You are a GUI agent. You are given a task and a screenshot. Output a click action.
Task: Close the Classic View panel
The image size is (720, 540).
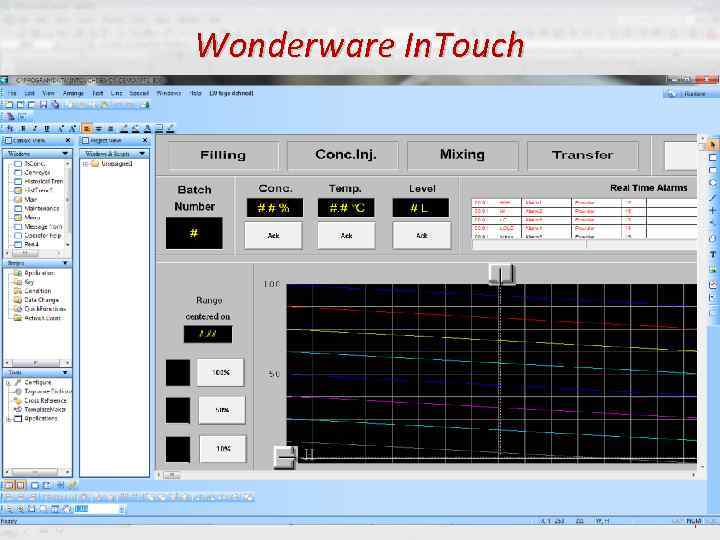(68, 140)
